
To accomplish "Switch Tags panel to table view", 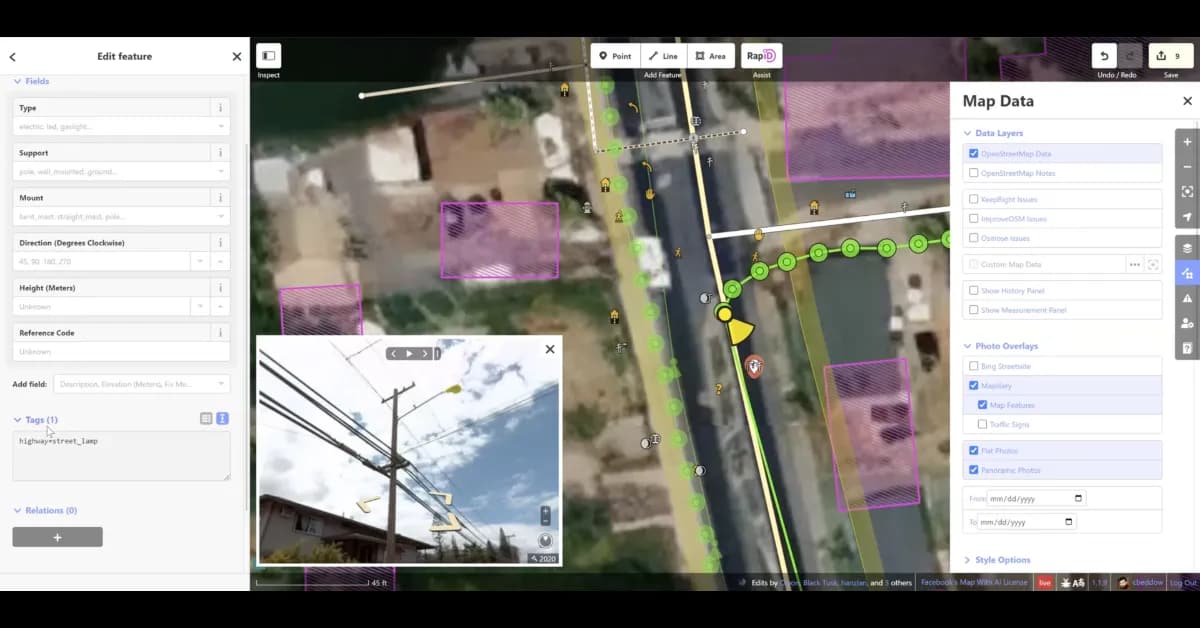I will point(204,418).
